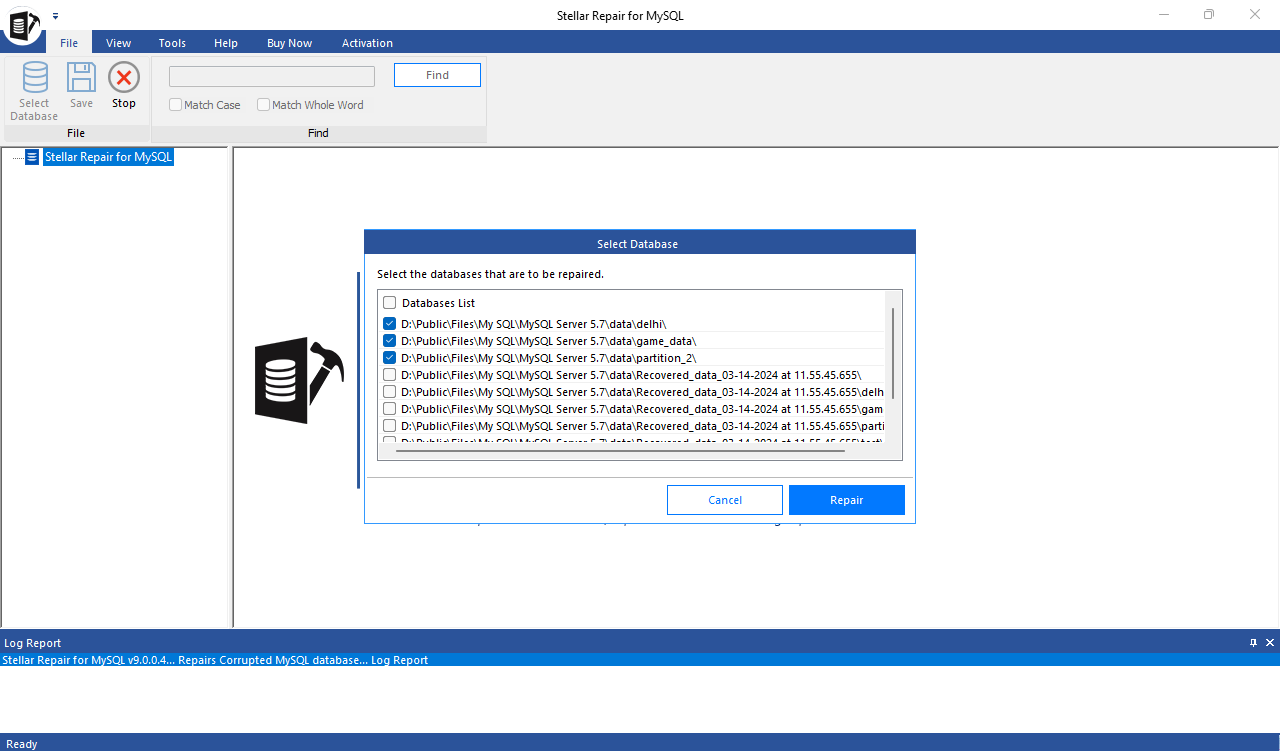Toggle the Match Case checkbox
Image resolution: width=1280 pixels, height=751 pixels.
(x=175, y=105)
